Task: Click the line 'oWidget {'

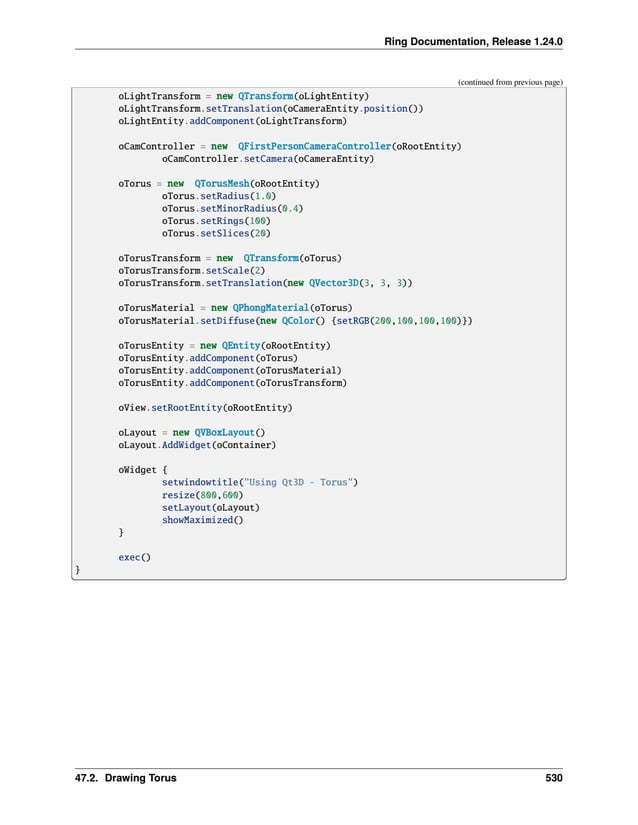Action: (143, 470)
